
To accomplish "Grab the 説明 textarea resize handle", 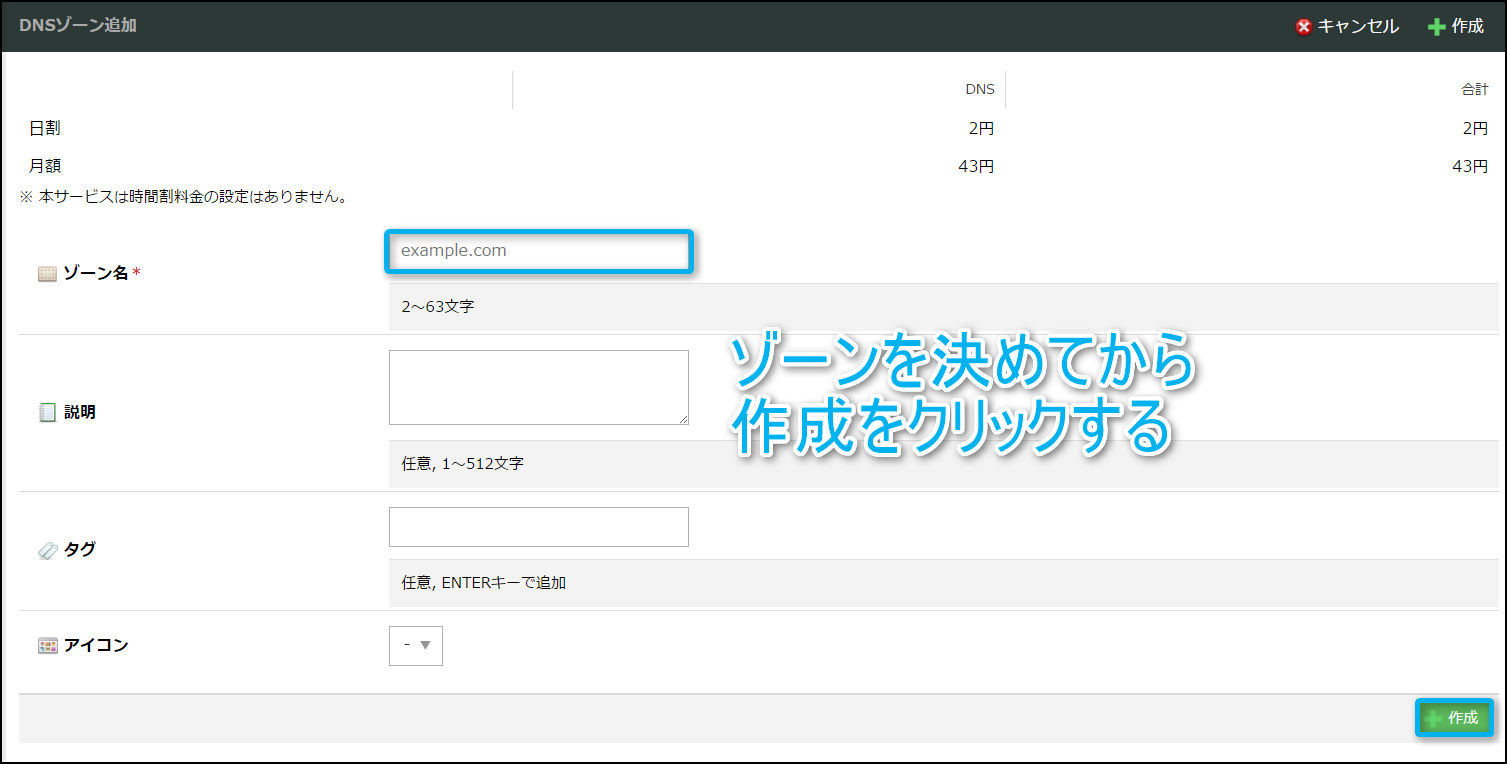I will tap(683, 419).
